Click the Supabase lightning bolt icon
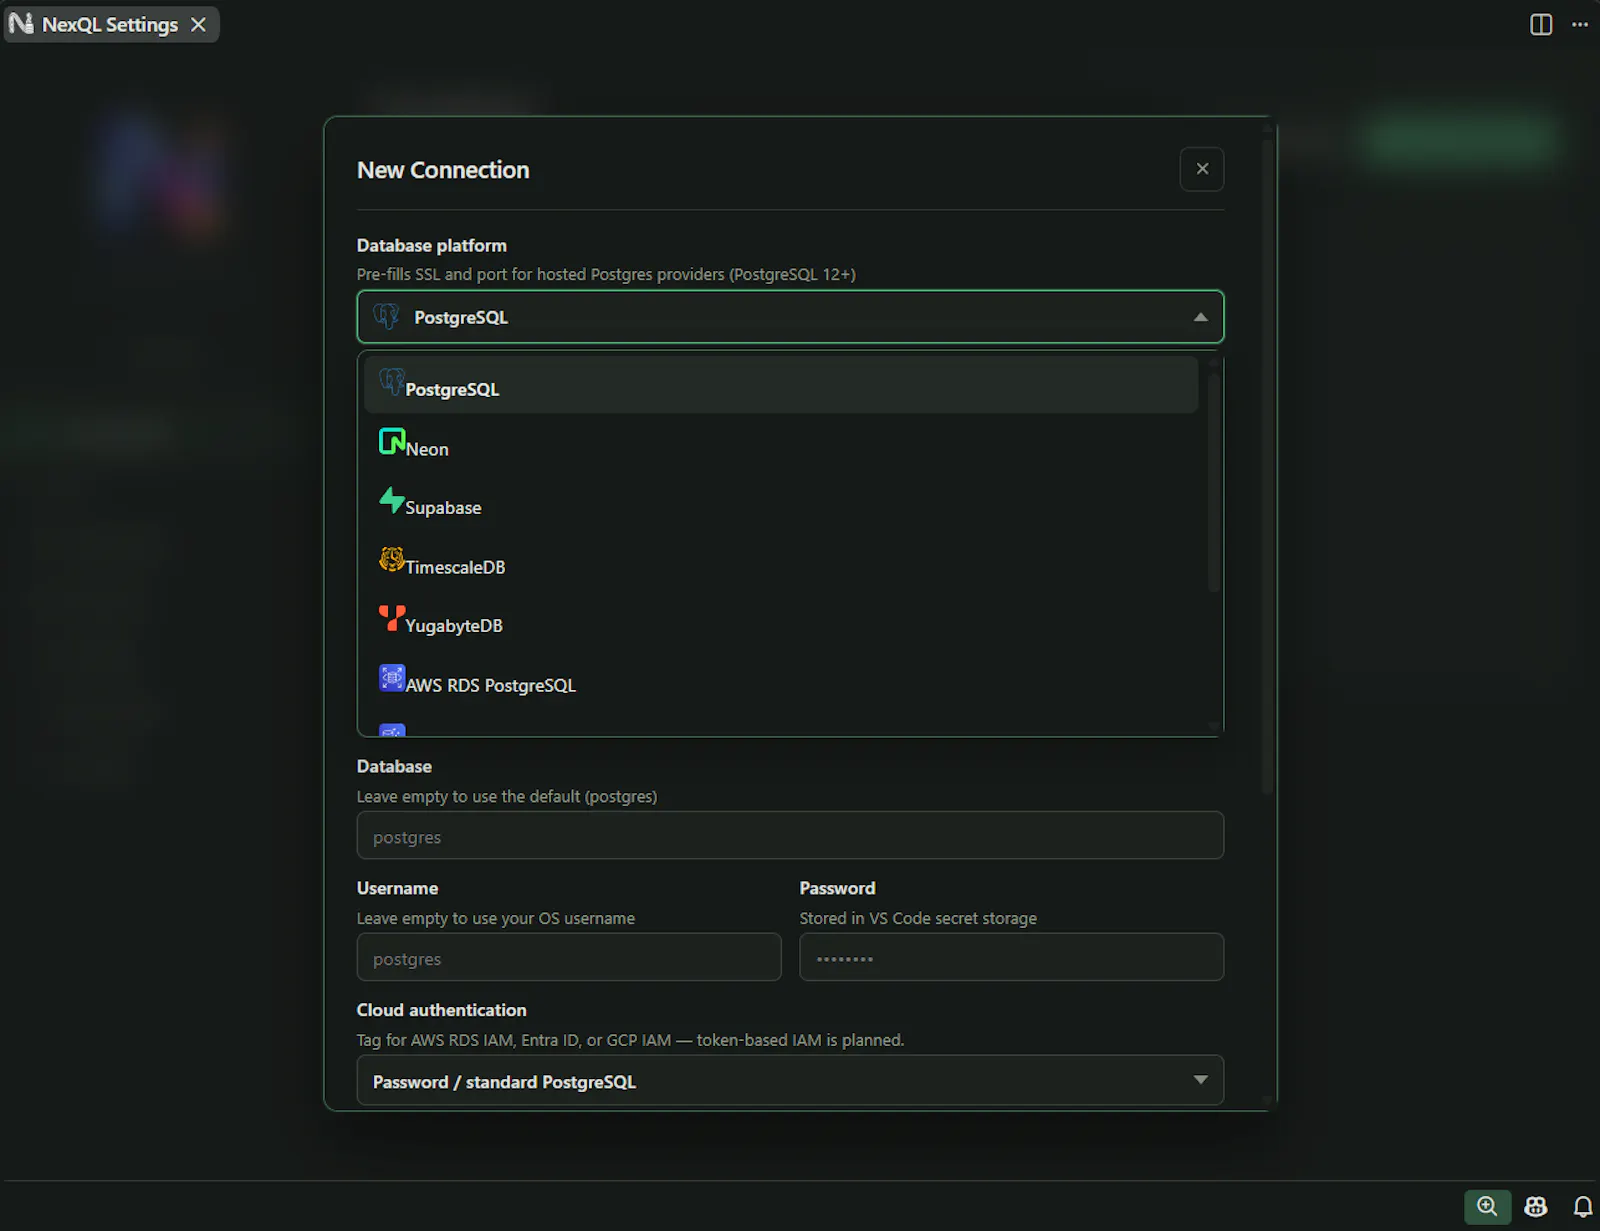Image resolution: width=1600 pixels, height=1231 pixels. pos(392,500)
